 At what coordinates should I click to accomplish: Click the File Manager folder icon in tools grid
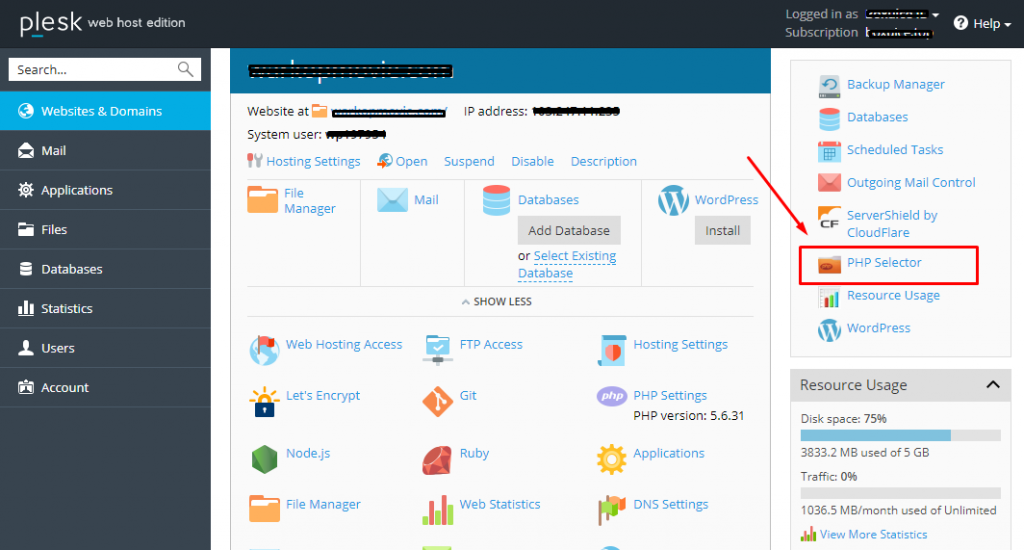pos(264,508)
